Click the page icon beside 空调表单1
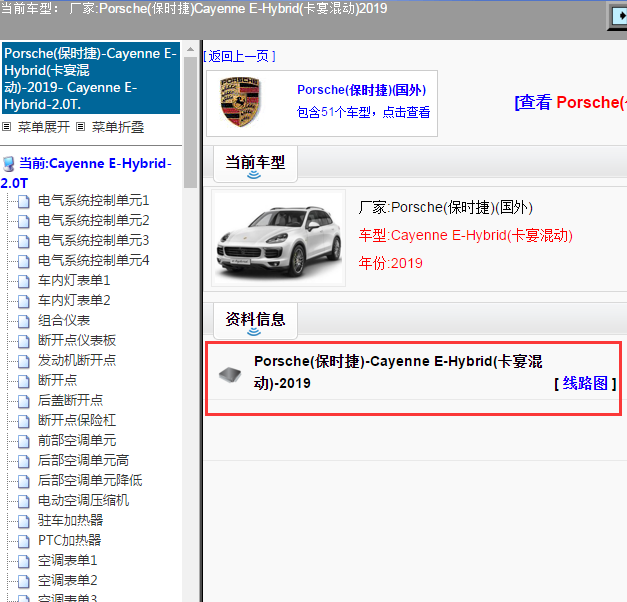 pyautogui.click(x=24, y=561)
